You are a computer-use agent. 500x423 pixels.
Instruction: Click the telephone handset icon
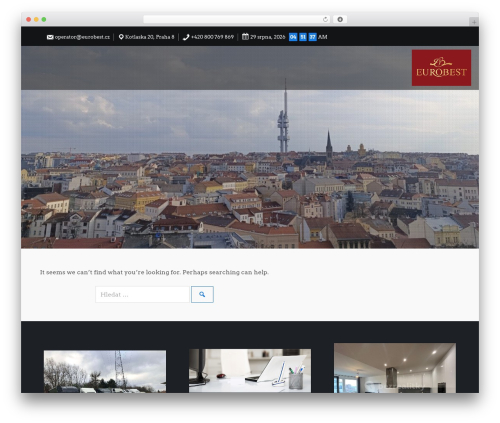[x=186, y=37]
